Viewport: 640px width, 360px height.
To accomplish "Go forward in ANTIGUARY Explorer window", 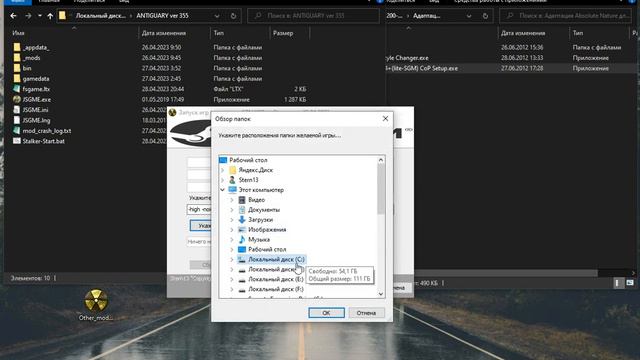I will click(28, 16).
